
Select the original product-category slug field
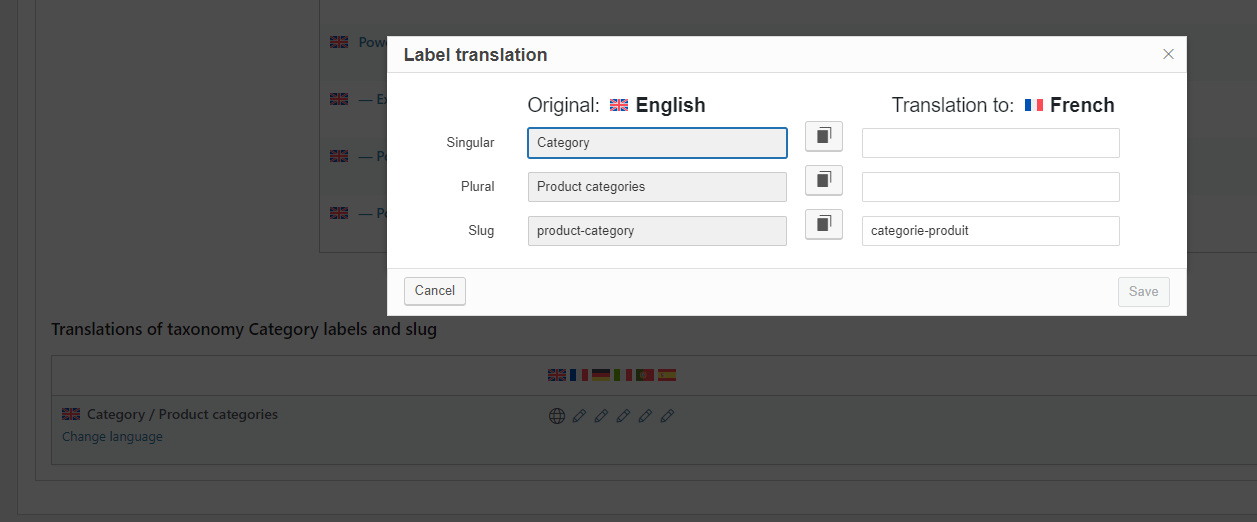(657, 231)
